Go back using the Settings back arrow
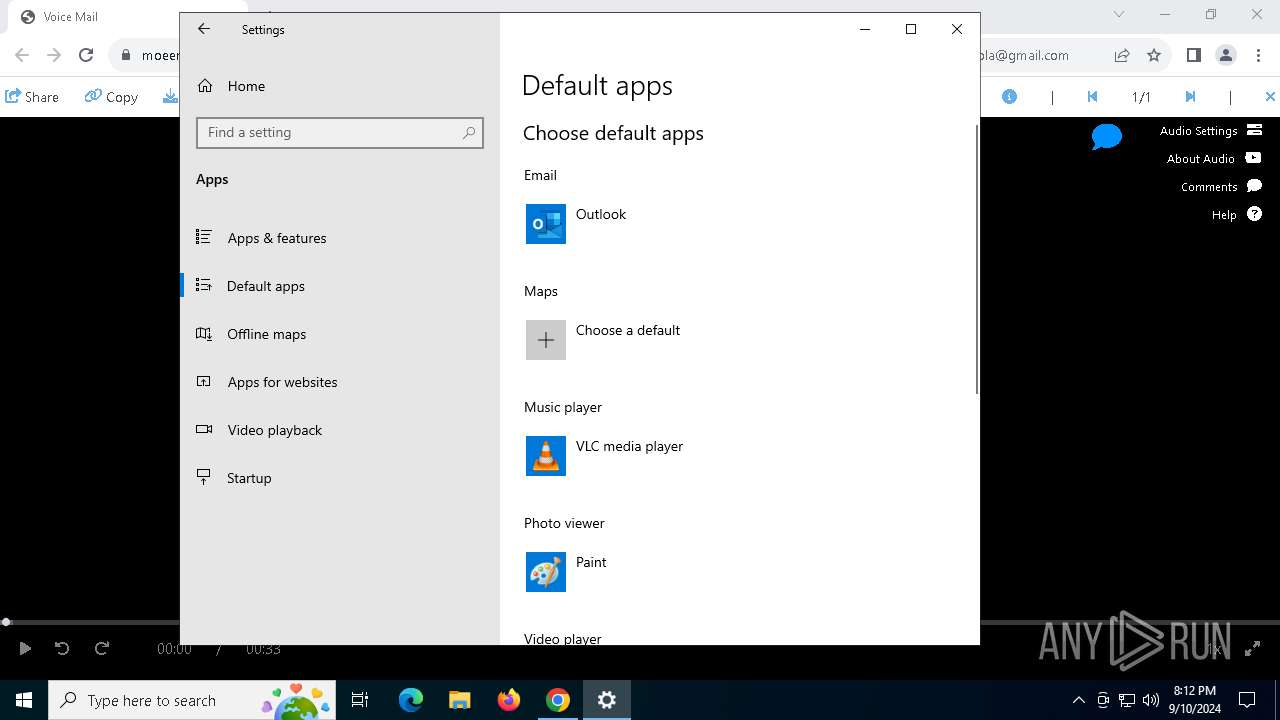 204,29
